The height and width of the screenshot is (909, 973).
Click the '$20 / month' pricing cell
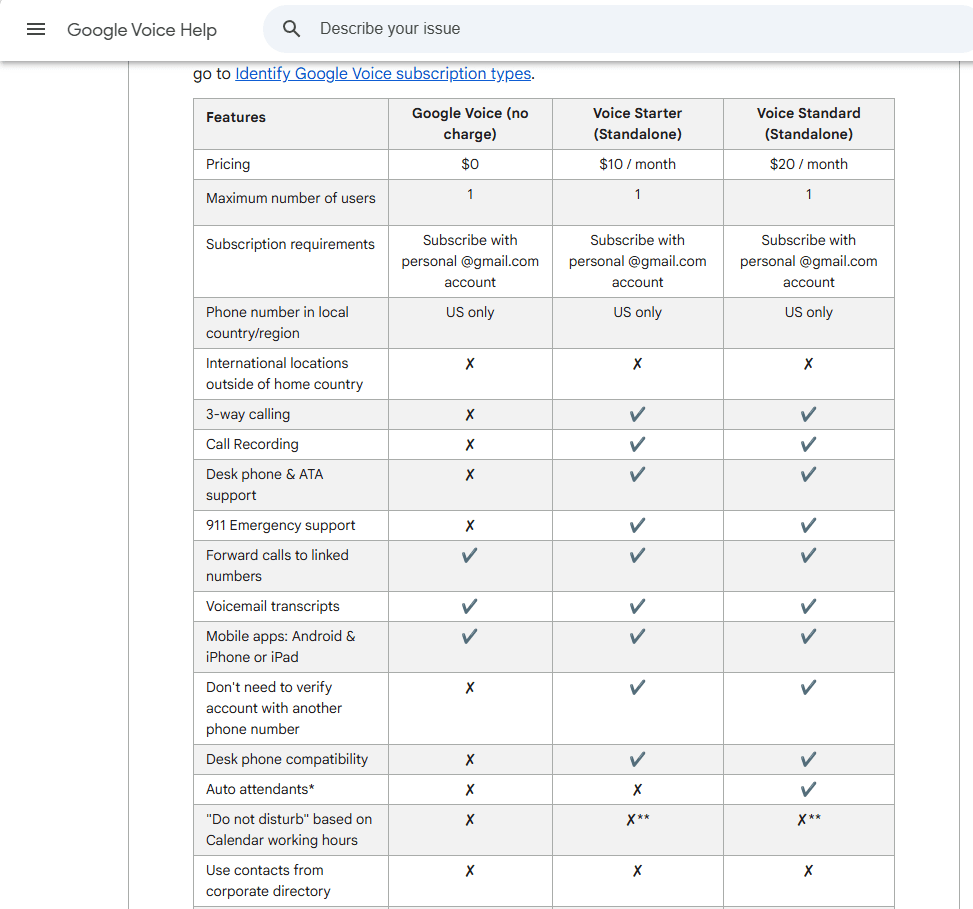click(x=809, y=164)
